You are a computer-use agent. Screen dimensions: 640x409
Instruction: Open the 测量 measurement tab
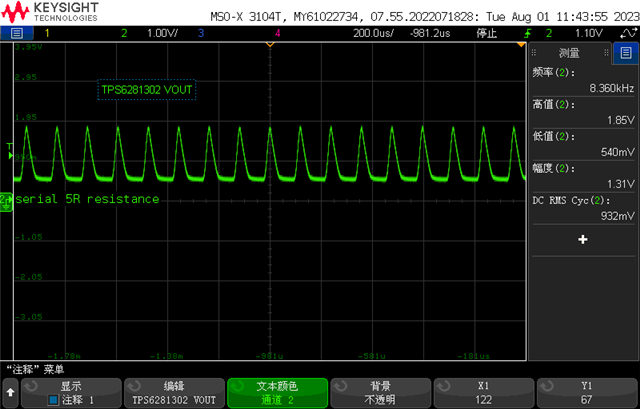tap(569, 53)
